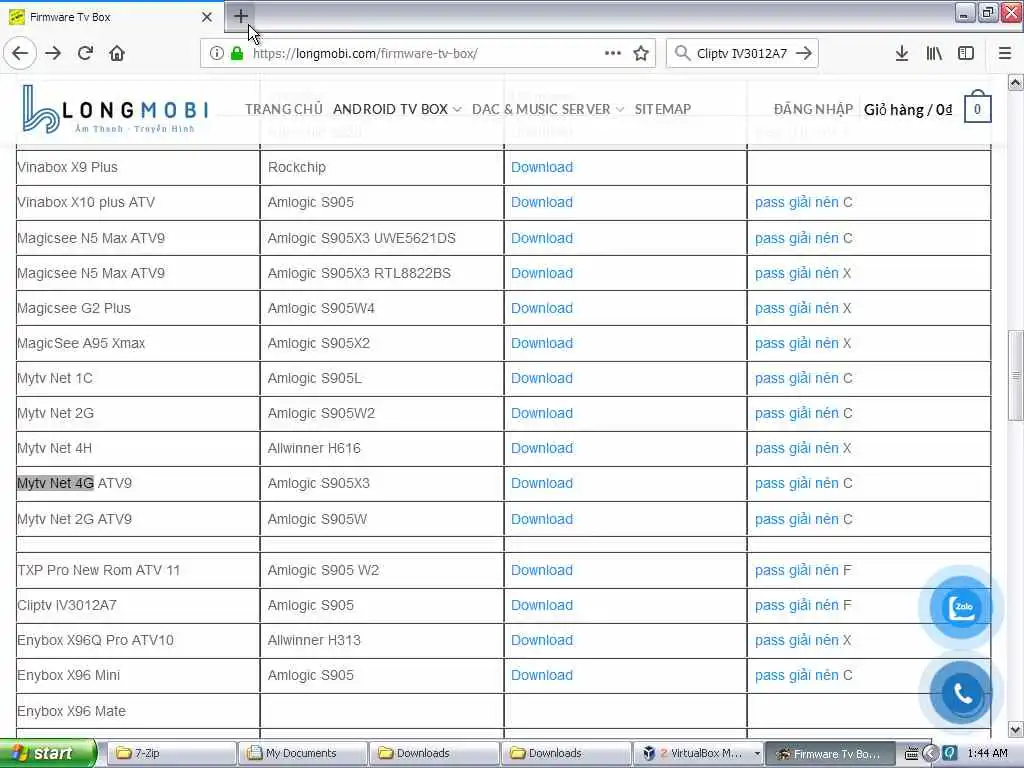Download Enybox X96Q Pro ATV10 firmware
Image resolution: width=1024 pixels, height=768 pixels.
pos(542,641)
